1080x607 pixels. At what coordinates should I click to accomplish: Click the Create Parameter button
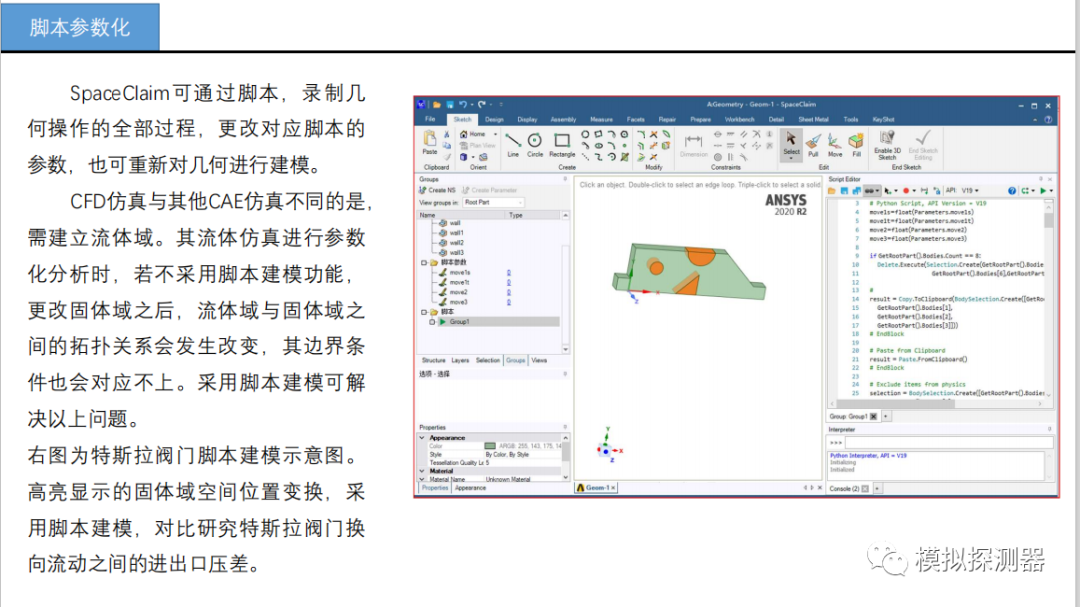pyautogui.click(x=489, y=190)
